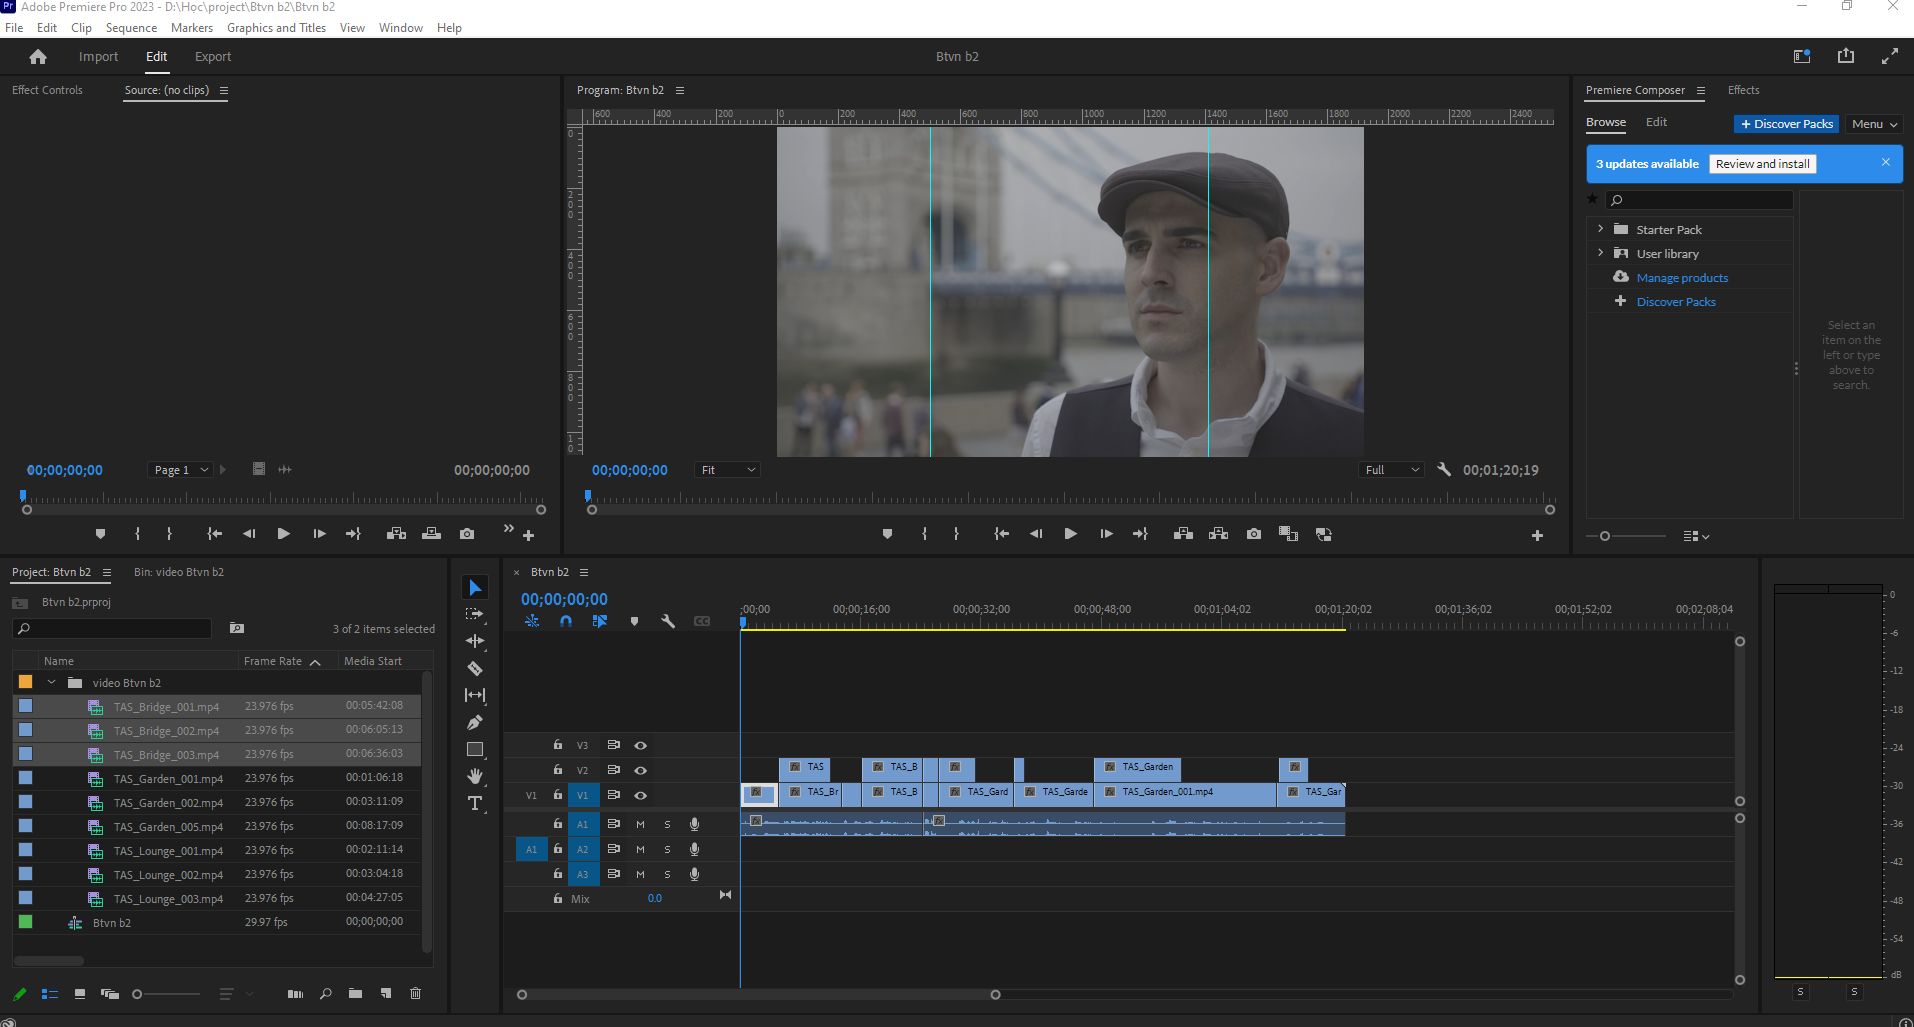Click the Manage products link
The image size is (1914, 1027).
tap(1682, 278)
